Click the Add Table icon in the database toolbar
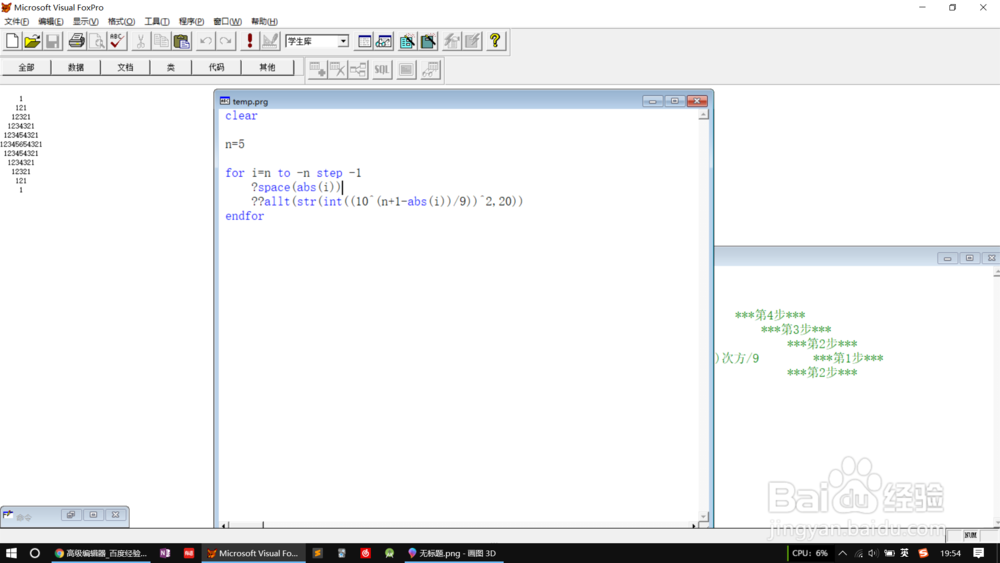1000x563 pixels. (x=318, y=69)
